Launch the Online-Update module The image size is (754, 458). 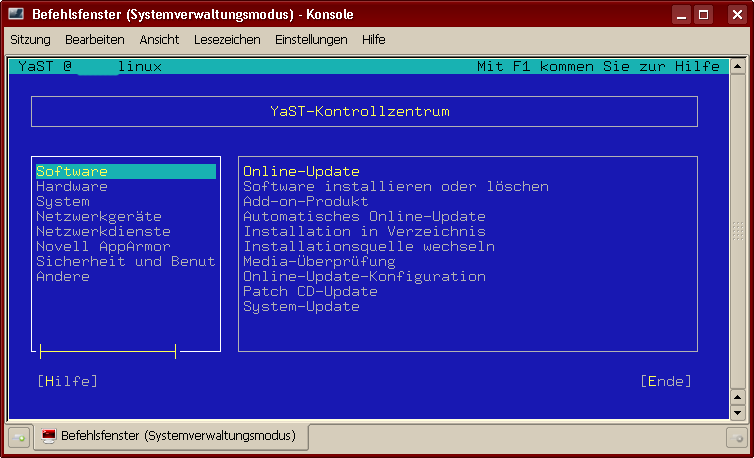click(302, 171)
